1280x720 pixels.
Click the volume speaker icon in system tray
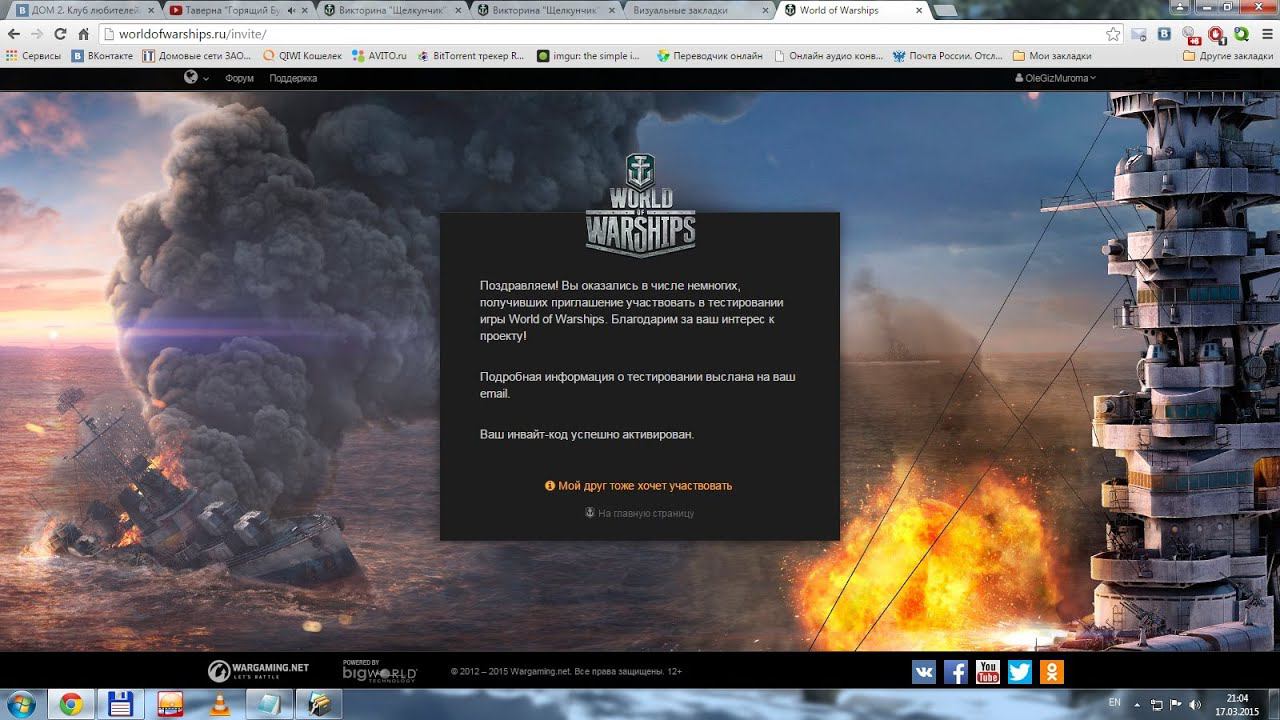[x=1195, y=704]
